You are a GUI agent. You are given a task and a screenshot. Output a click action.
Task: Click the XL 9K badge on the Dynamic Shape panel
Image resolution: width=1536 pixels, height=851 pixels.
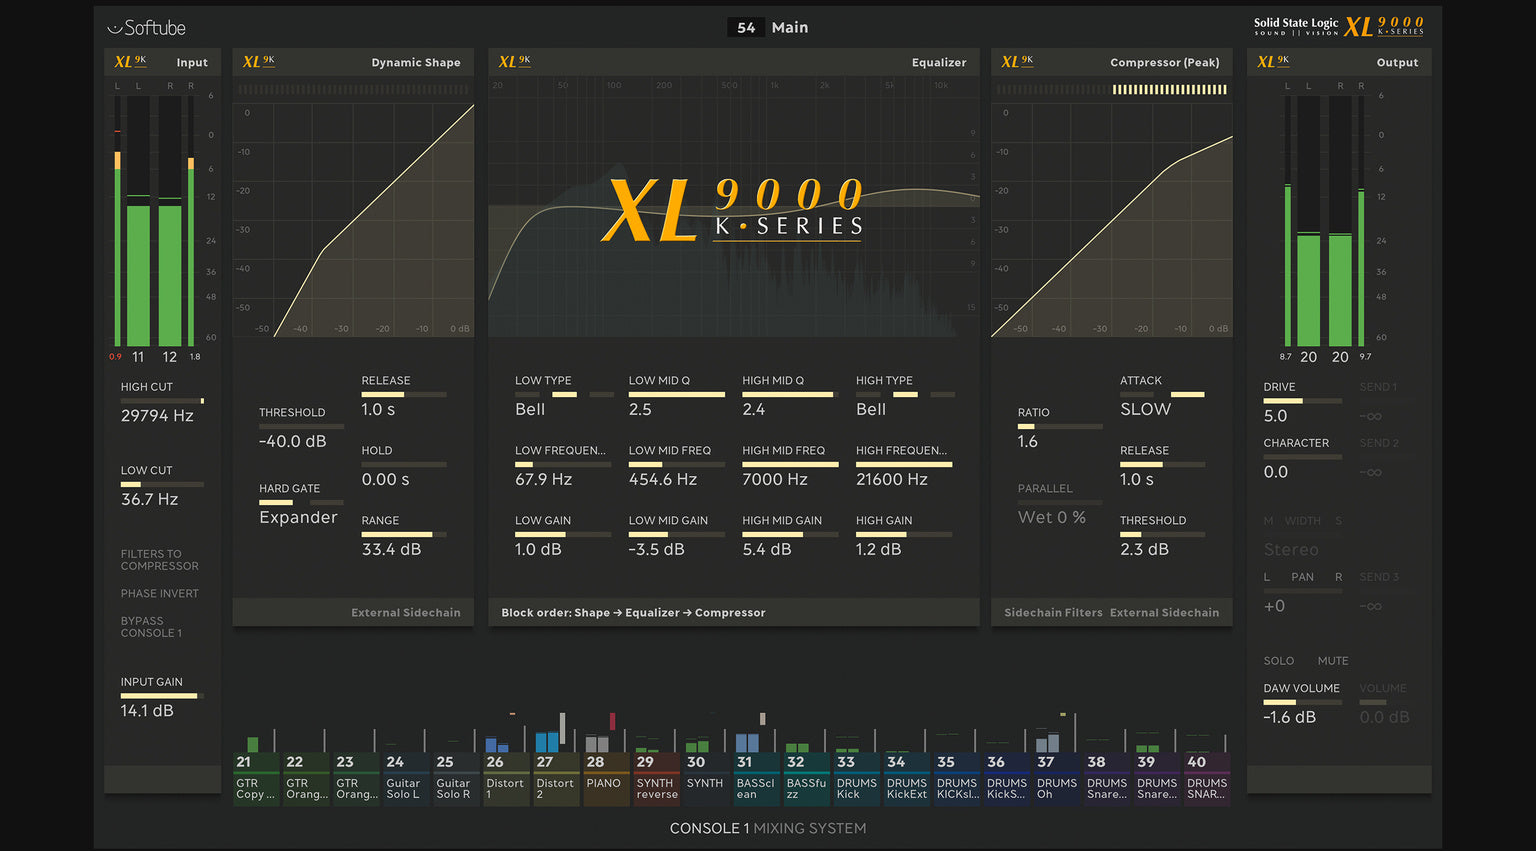point(258,61)
